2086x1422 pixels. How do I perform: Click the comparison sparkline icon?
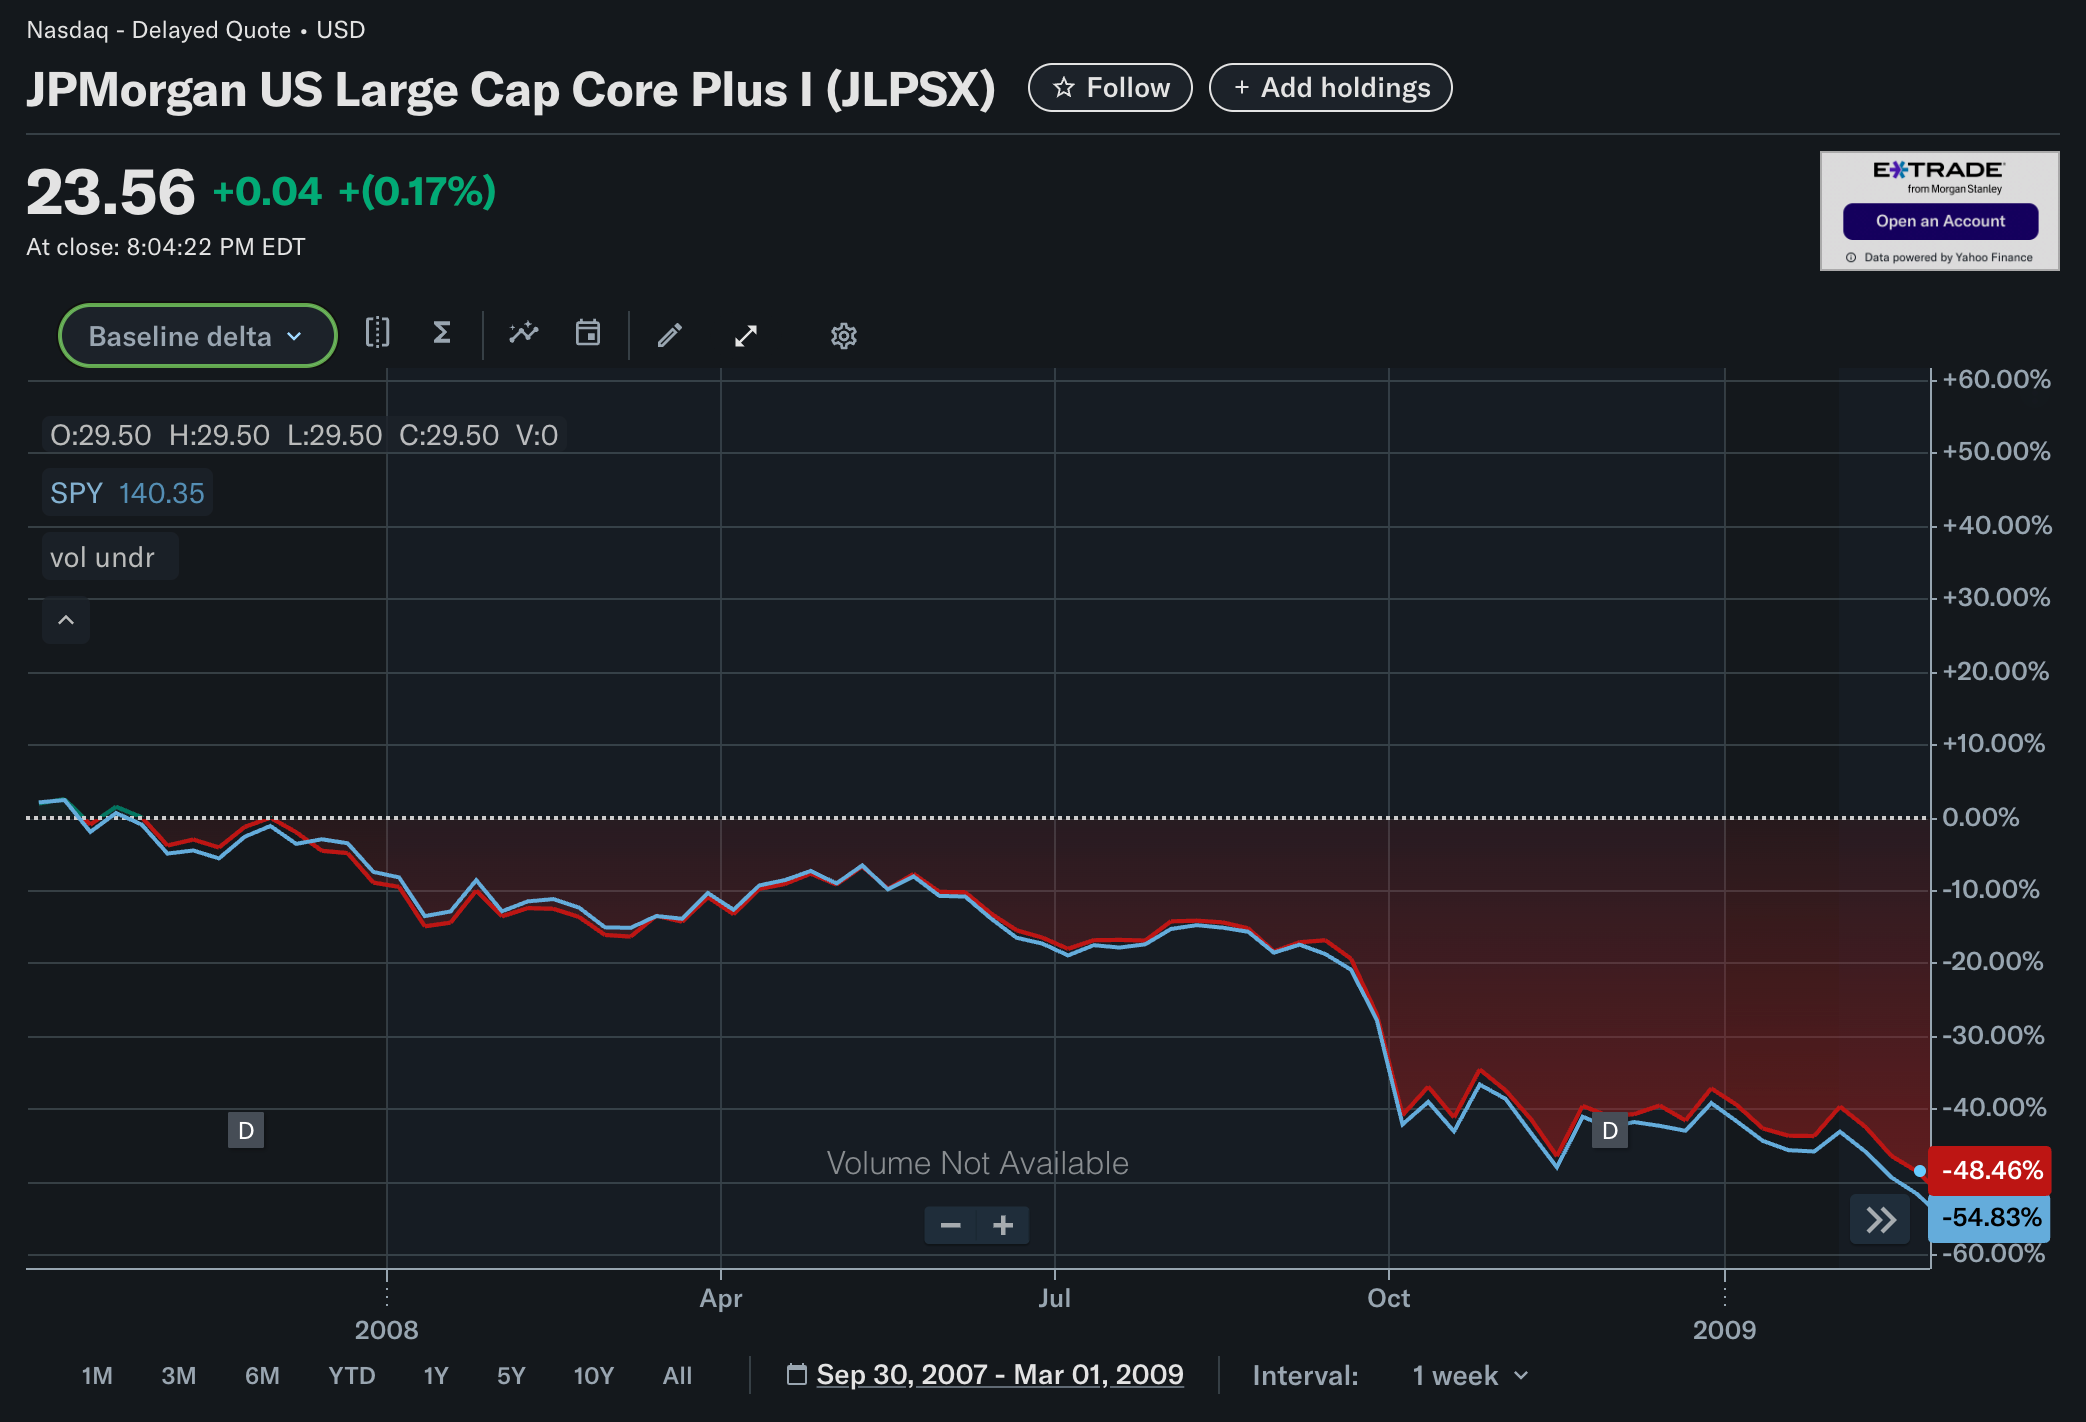tap(524, 334)
